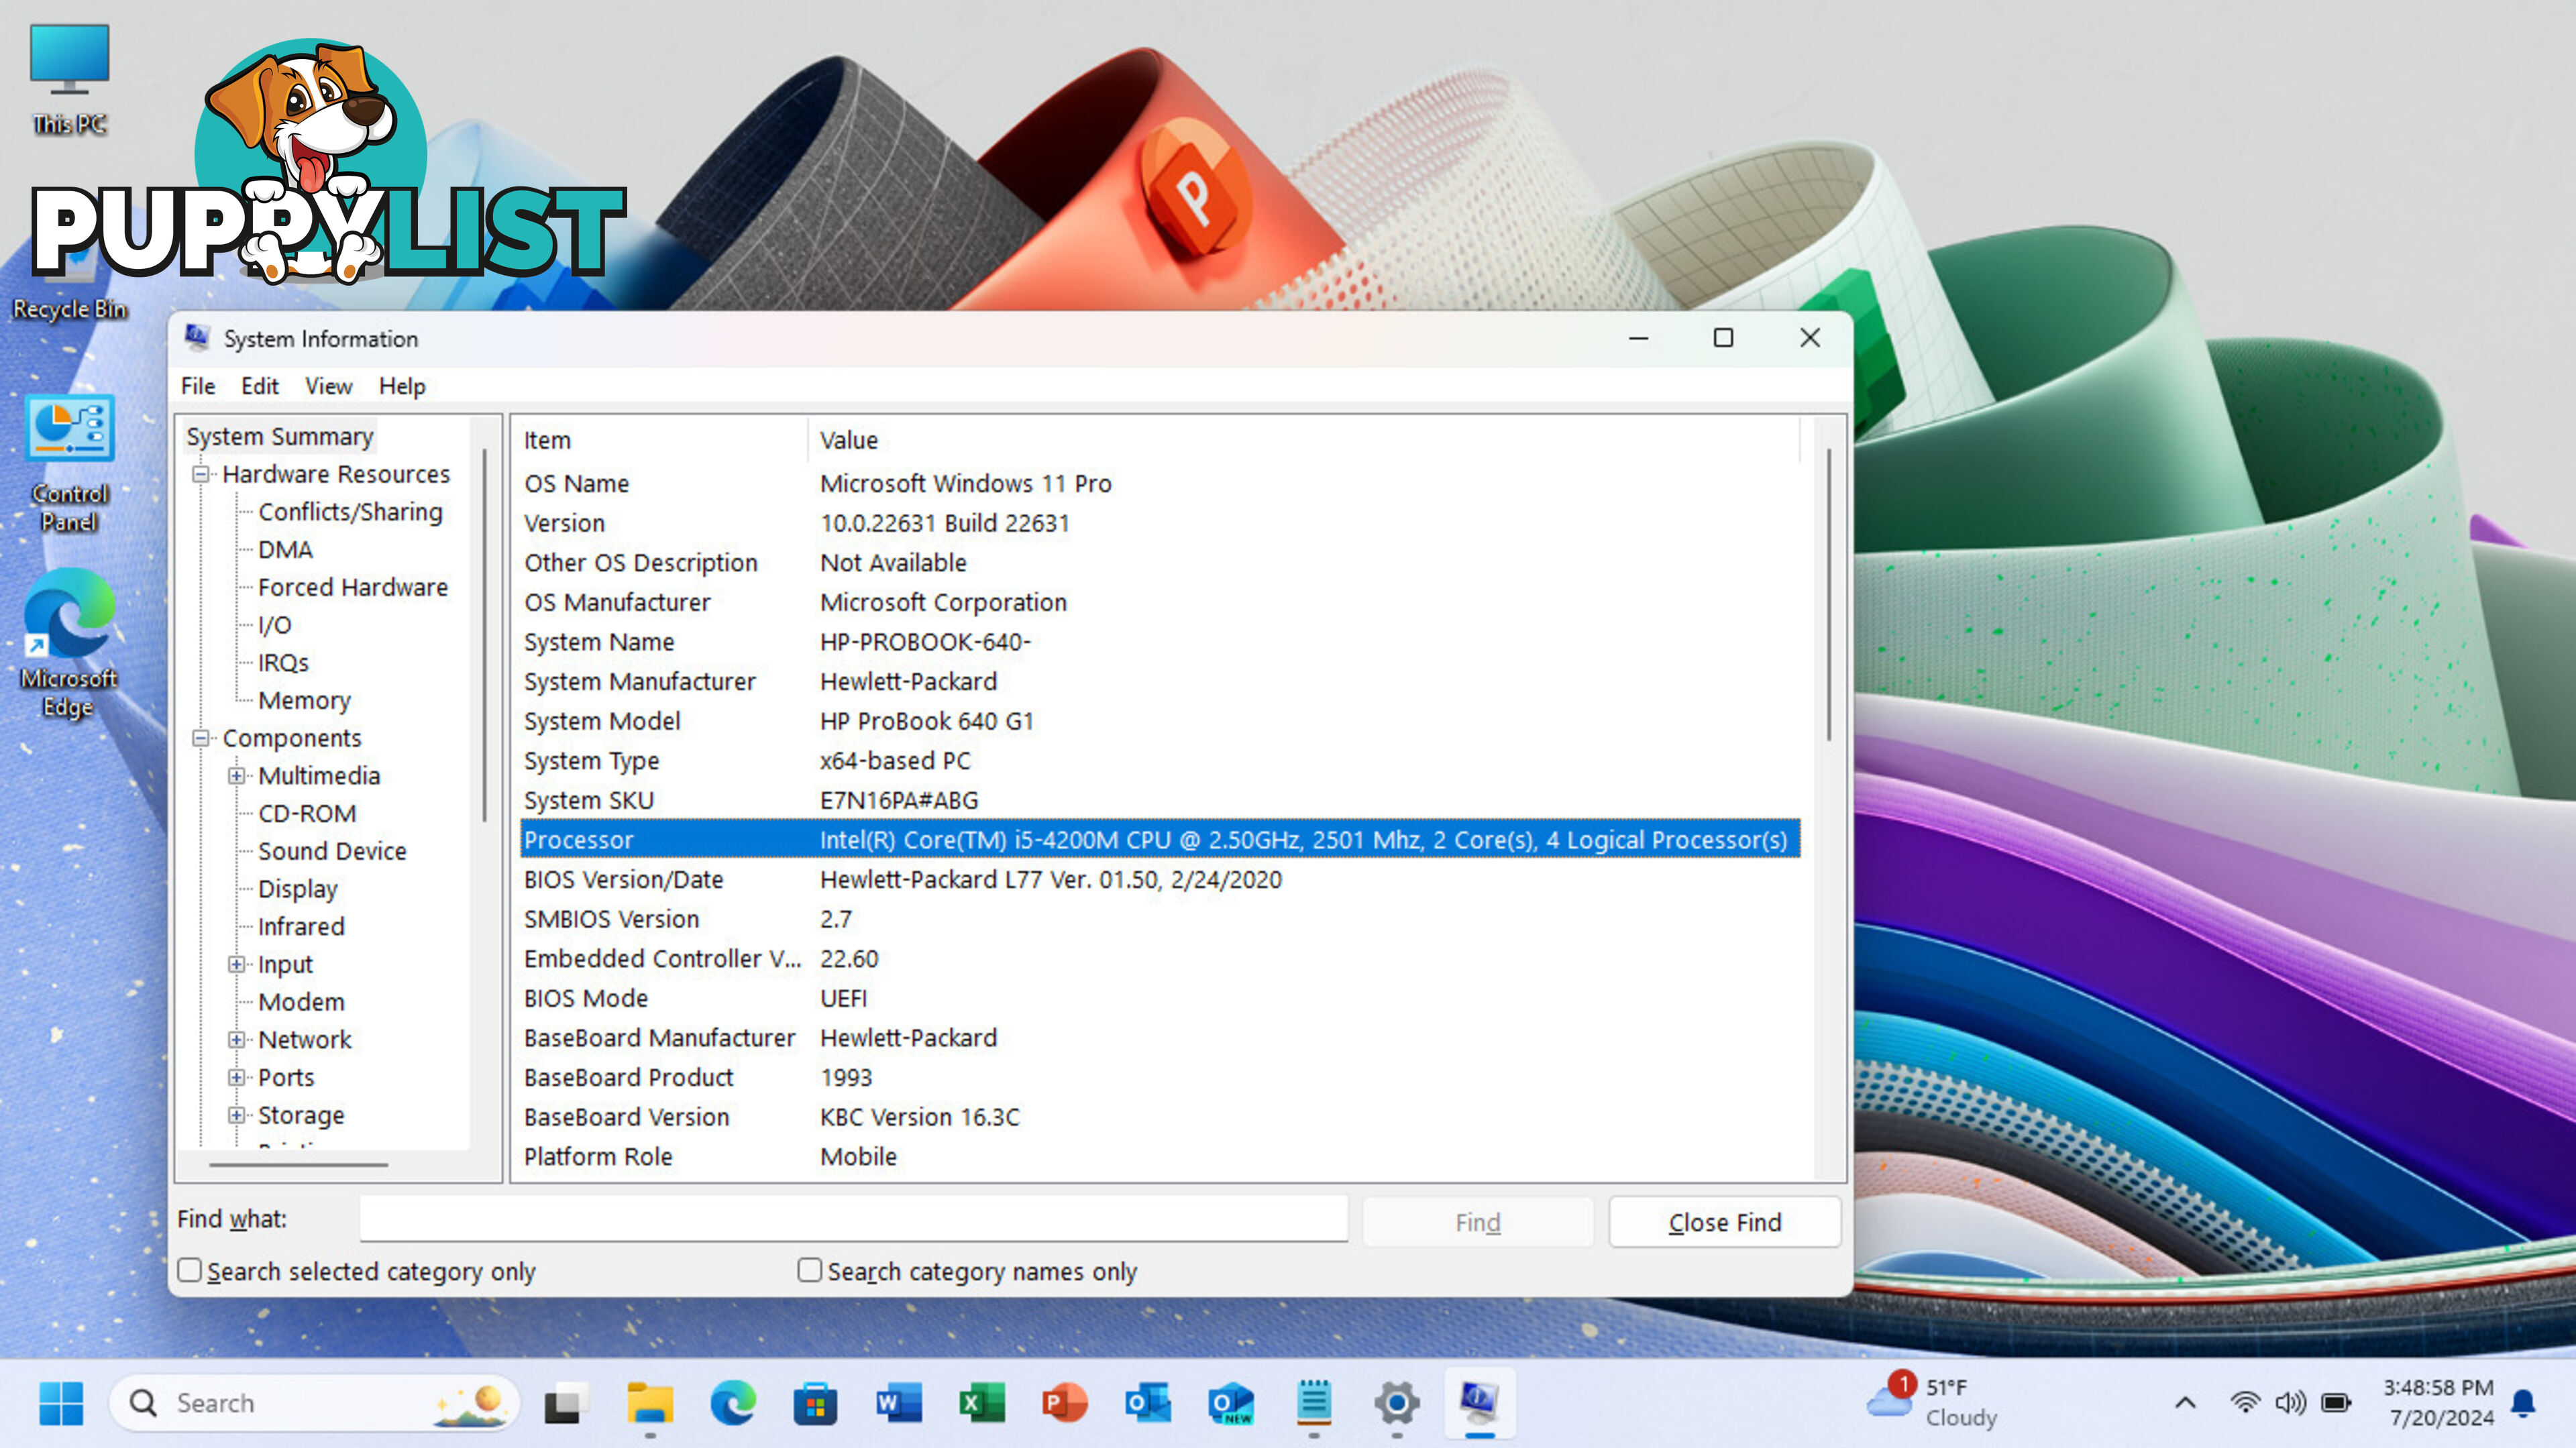Image resolution: width=2576 pixels, height=1448 pixels.
Task: Show hidden system tray icons
Action: click(x=2186, y=1403)
